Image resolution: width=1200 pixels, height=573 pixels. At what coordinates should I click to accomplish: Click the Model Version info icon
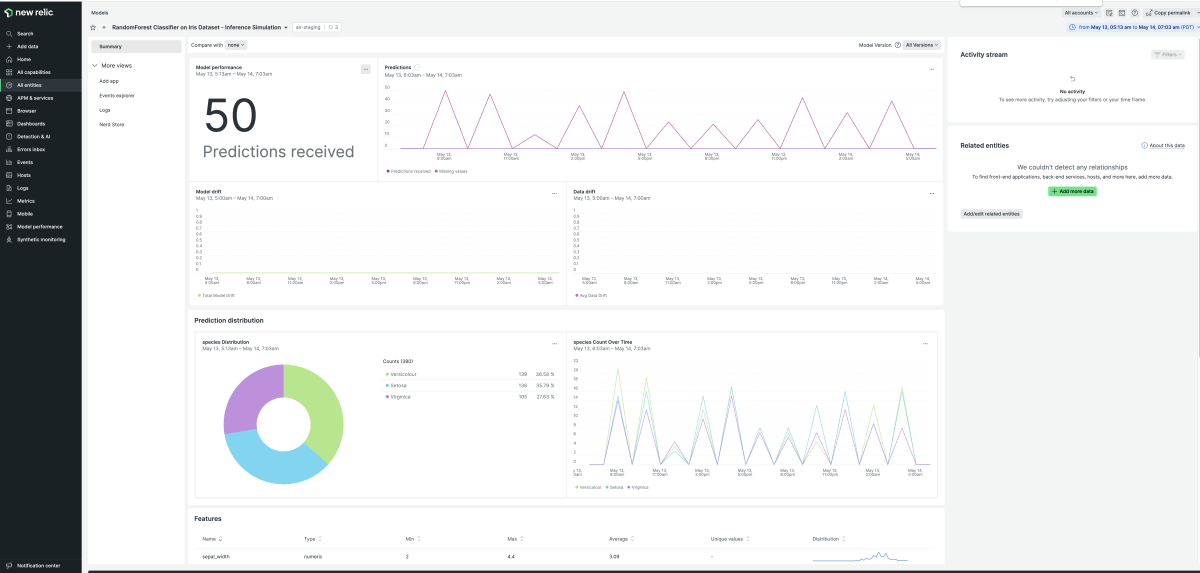coord(897,45)
